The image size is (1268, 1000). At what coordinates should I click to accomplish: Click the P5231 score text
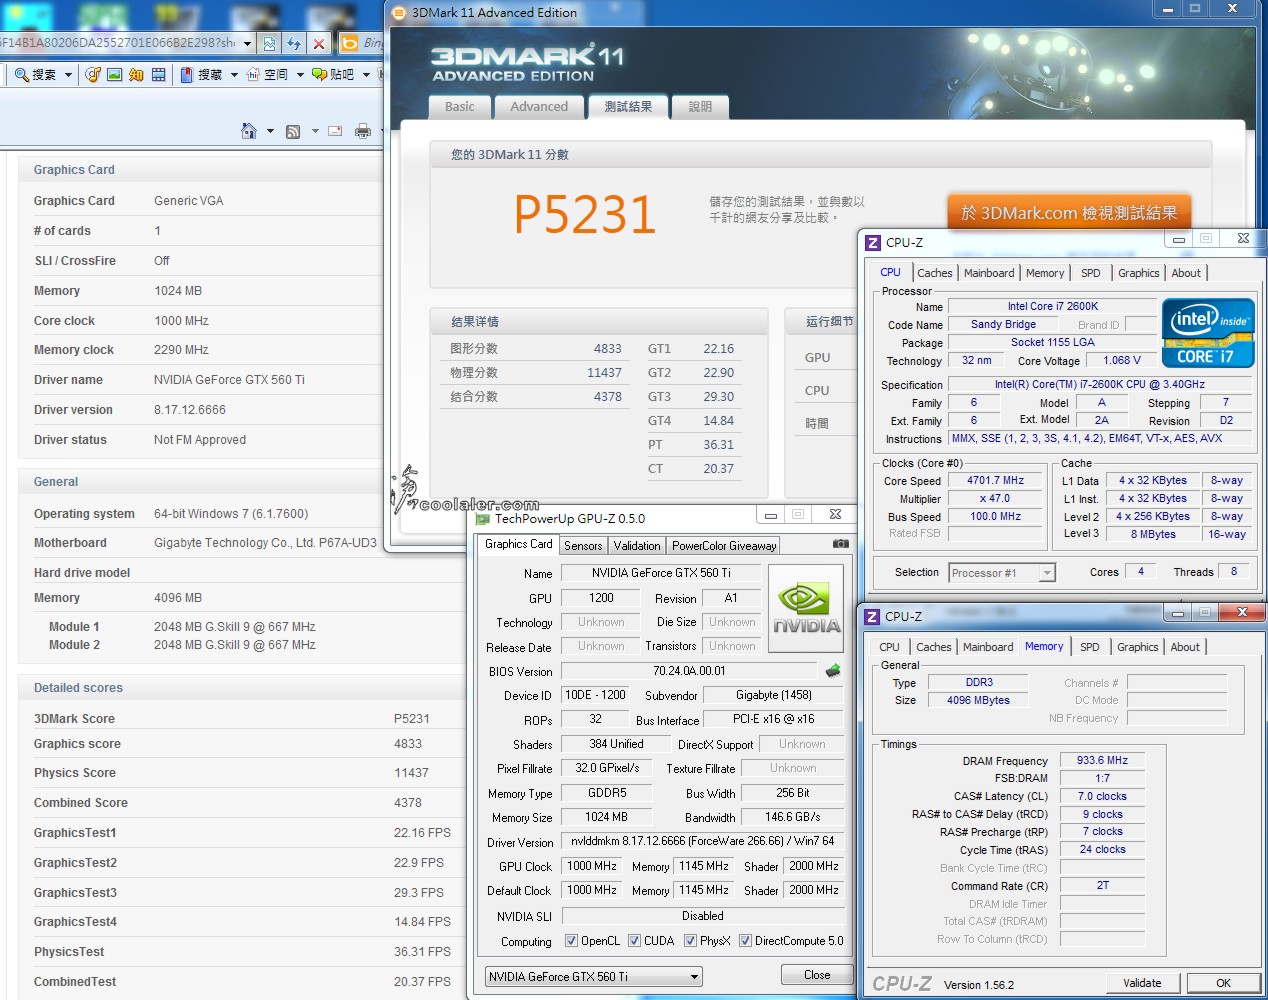[x=585, y=214]
